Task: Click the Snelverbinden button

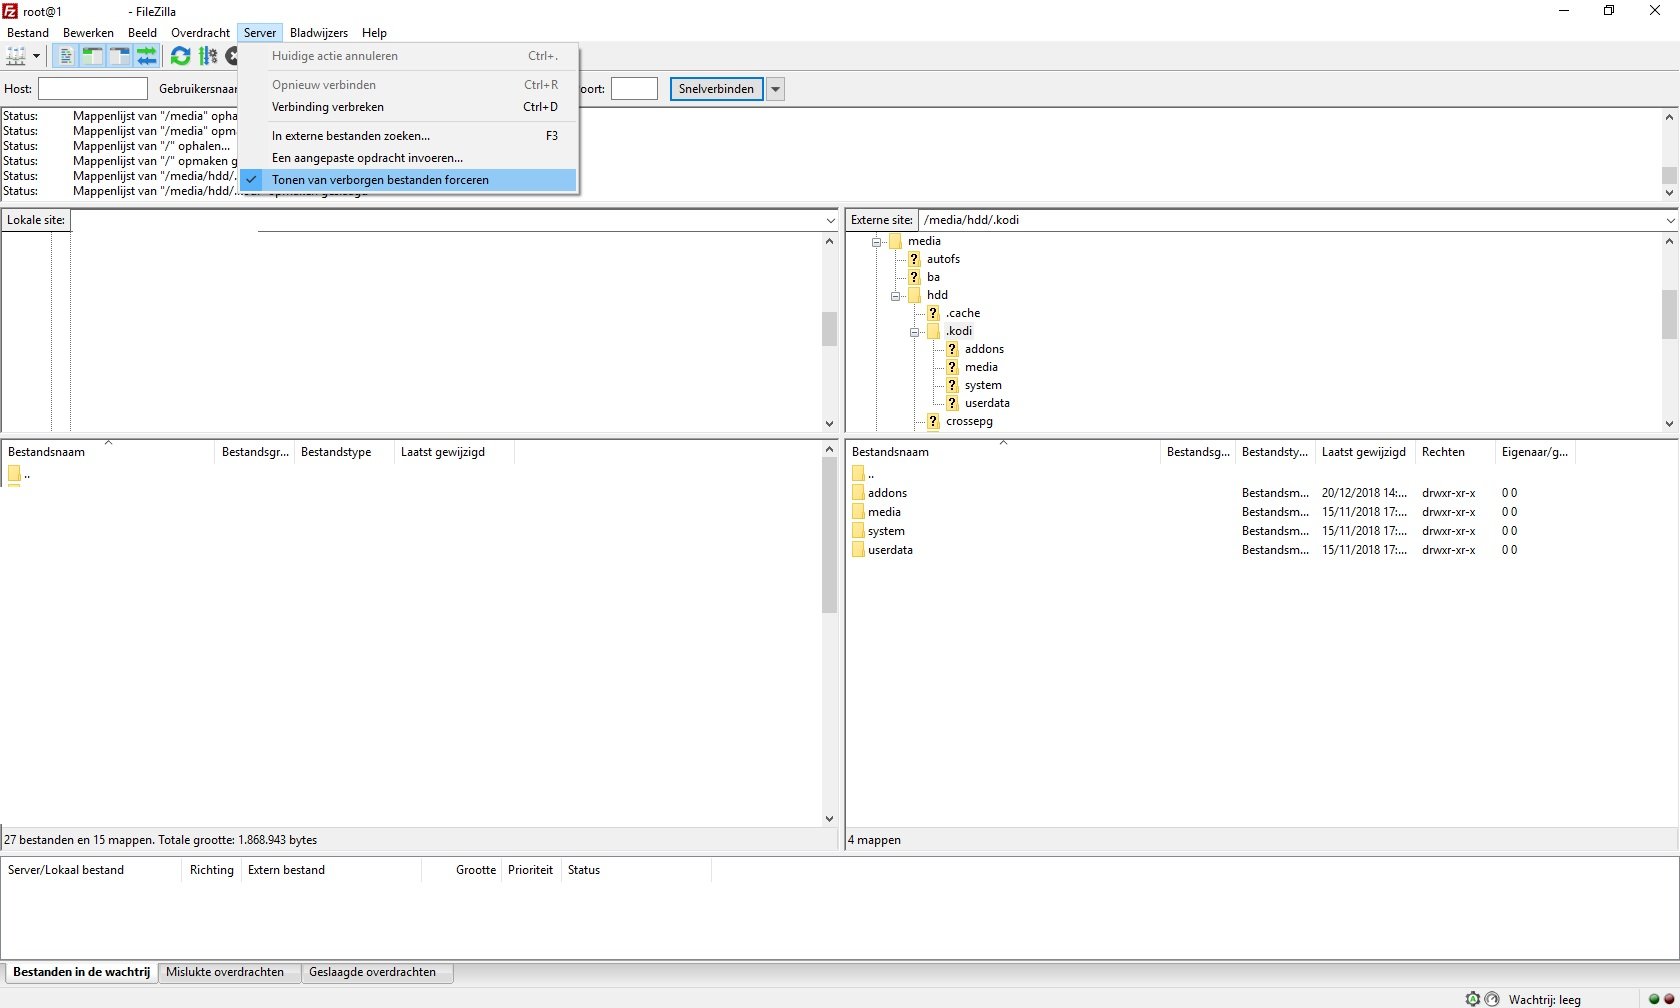Action: 715,89
